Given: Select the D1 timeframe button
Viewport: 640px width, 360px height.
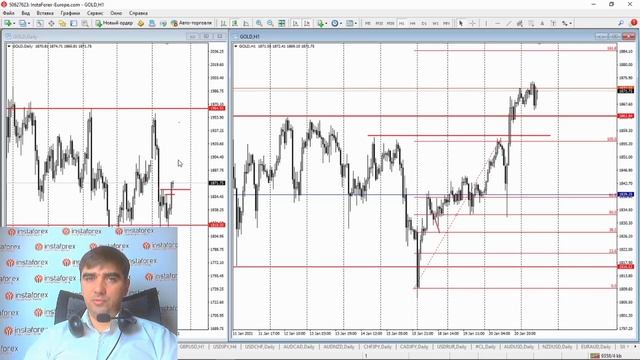Looking at the screenshot, I should click(x=424, y=23).
